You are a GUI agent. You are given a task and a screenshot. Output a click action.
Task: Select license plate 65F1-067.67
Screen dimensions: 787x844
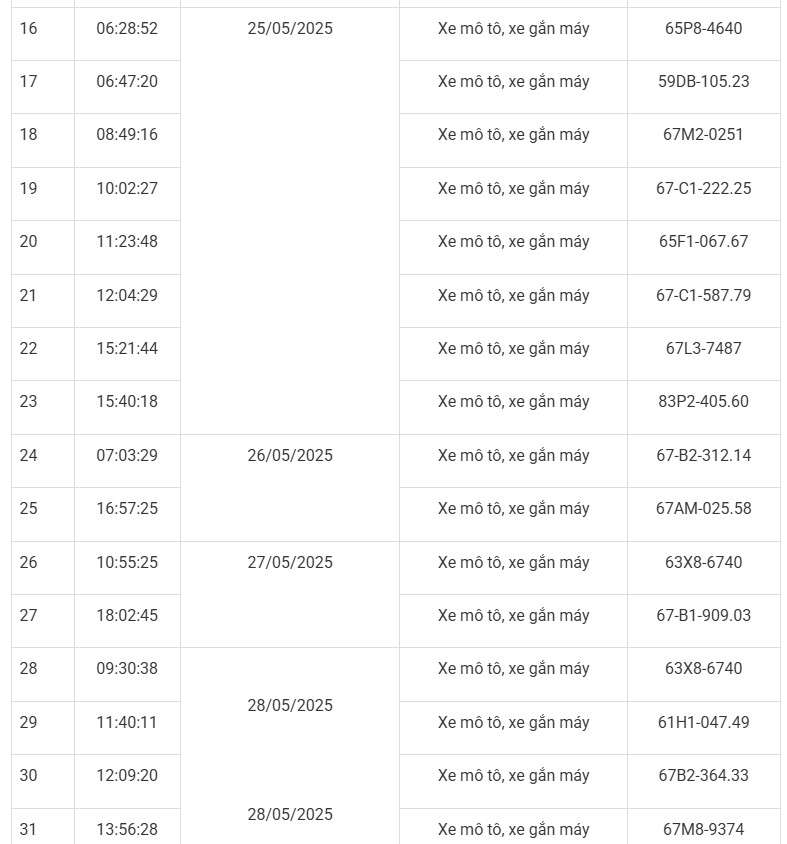(703, 242)
